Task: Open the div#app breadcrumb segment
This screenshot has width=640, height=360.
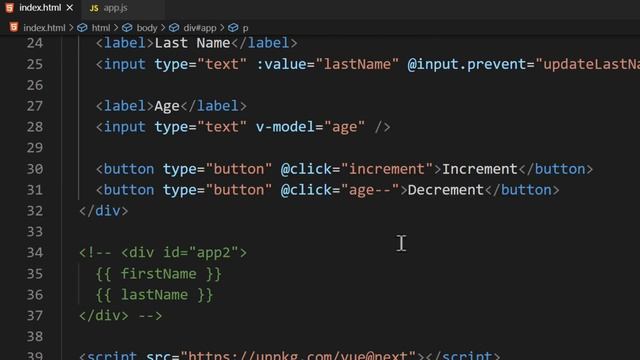Action: click(200, 28)
